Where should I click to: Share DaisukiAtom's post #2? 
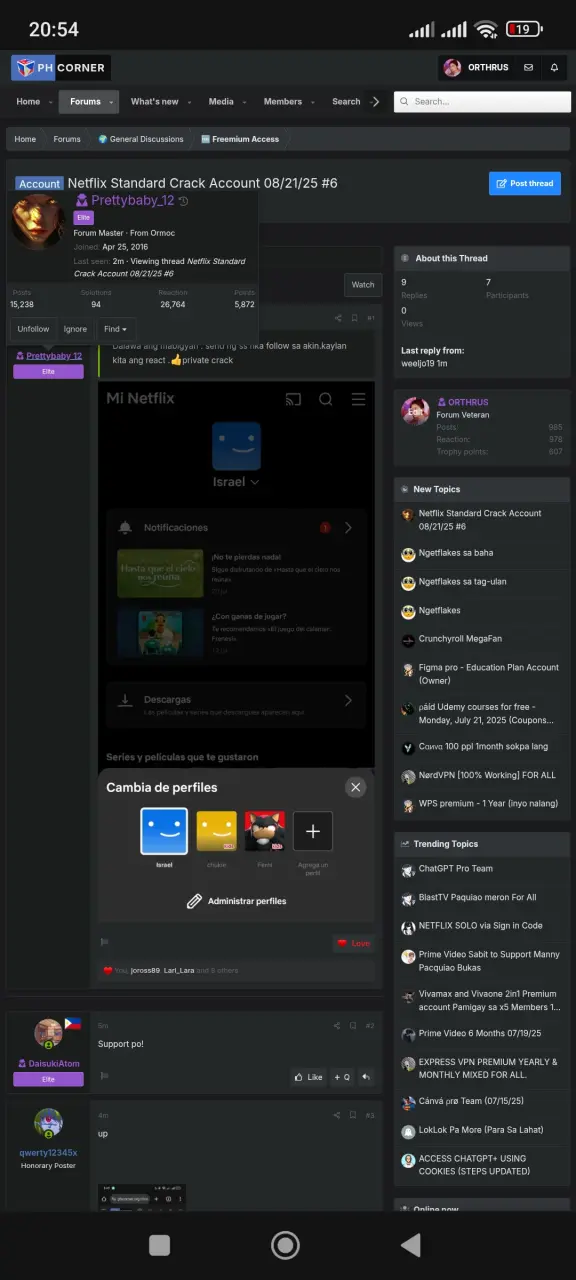coord(337,1025)
